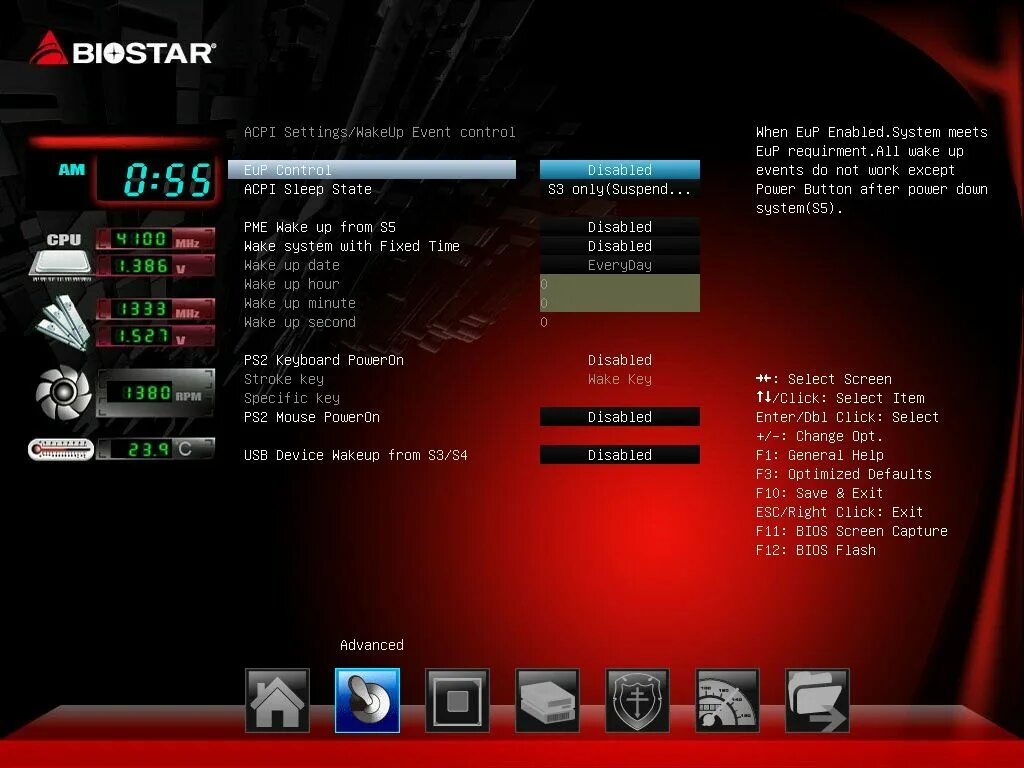
Task: Click the memory 1333 MHz readout
Action: tap(155, 309)
